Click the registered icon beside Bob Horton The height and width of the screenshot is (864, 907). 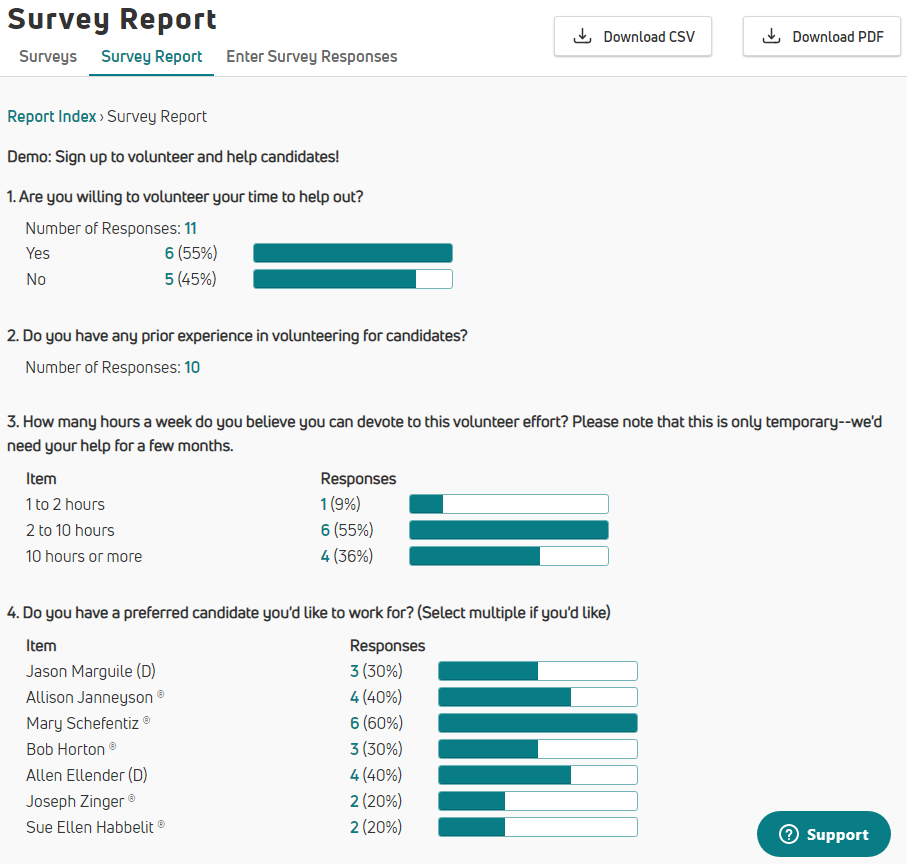pos(113,746)
